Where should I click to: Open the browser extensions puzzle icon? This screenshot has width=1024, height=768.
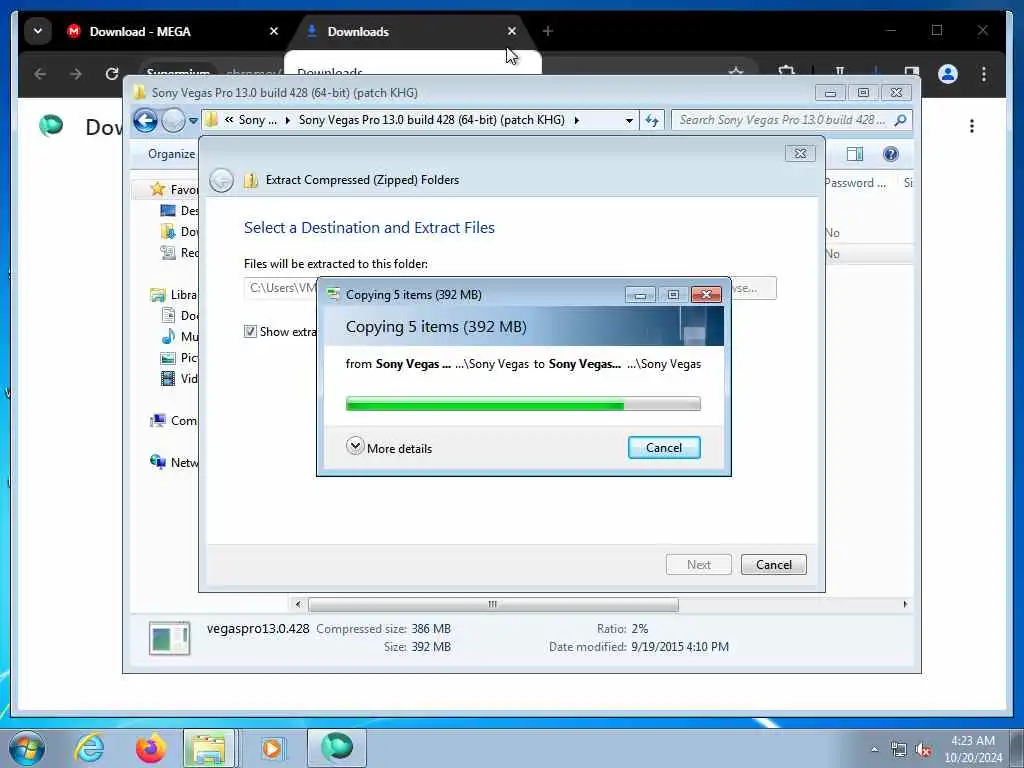coord(786,72)
